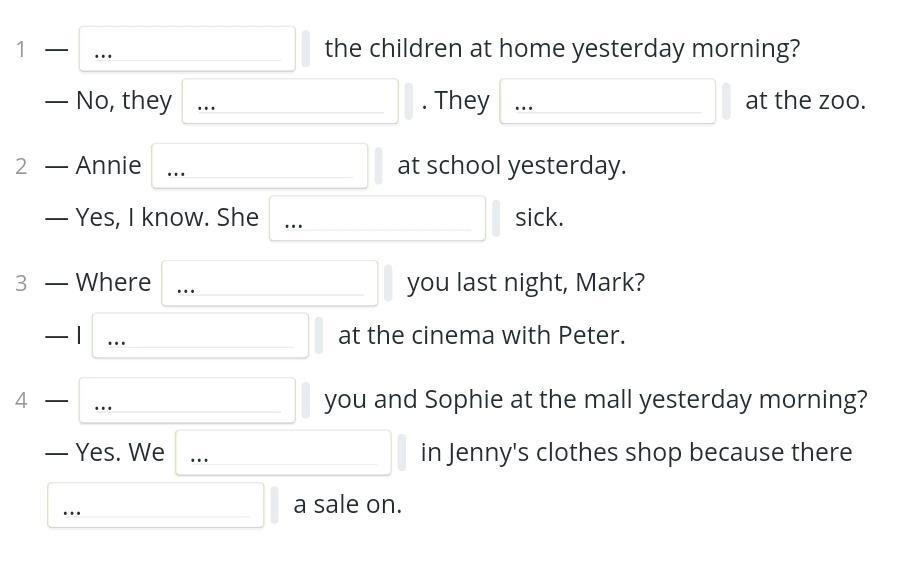Click the gray marker before "a sale on"
This screenshot has width=901, height=563.
(x=274, y=505)
